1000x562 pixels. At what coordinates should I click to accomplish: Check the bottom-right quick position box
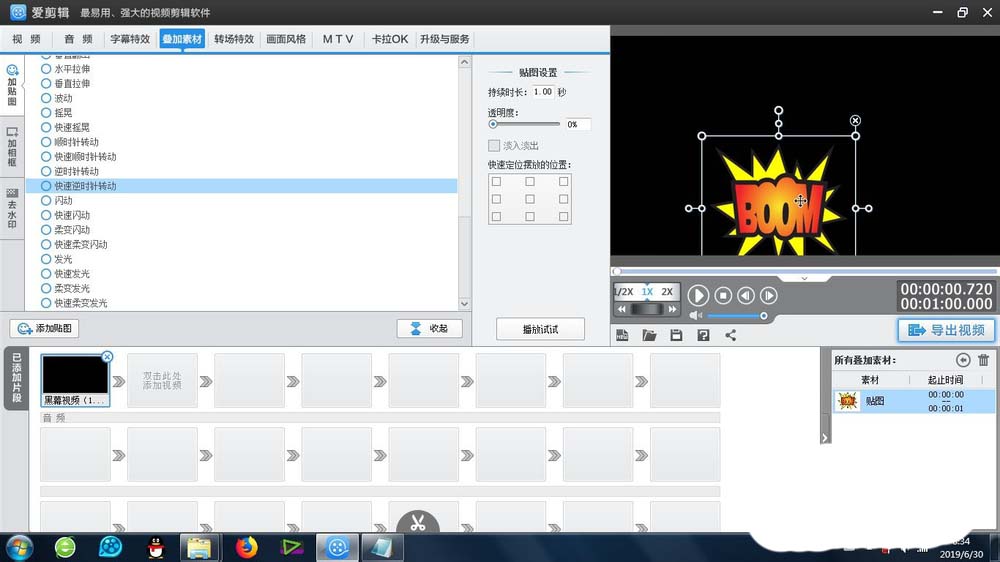click(563, 216)
